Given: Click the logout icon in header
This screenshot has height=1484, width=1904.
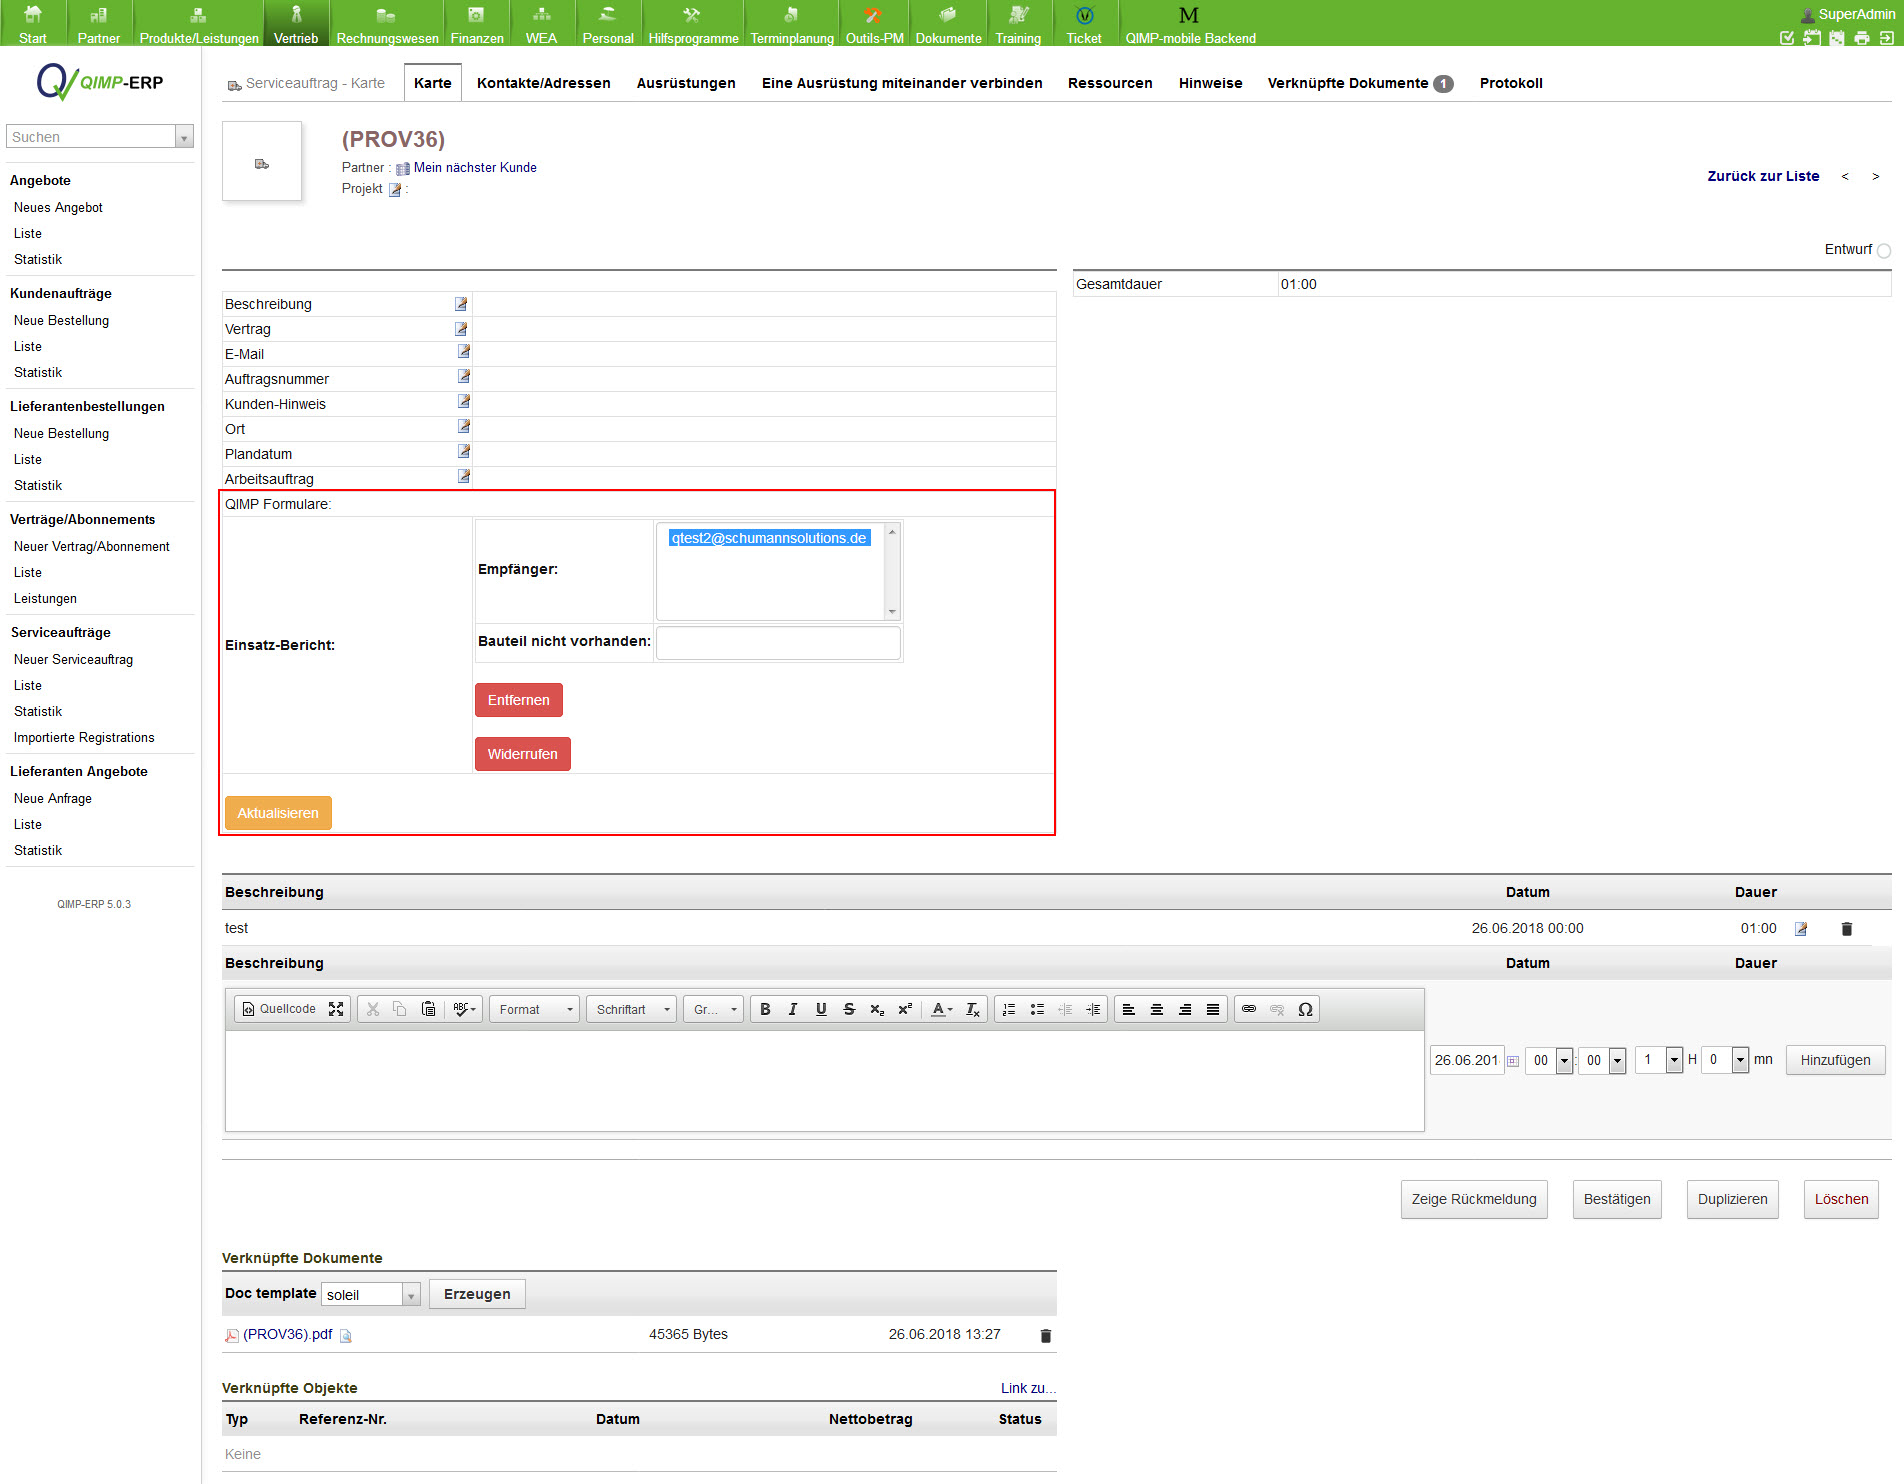Looking at the screenshot, I should (1886, 38).
